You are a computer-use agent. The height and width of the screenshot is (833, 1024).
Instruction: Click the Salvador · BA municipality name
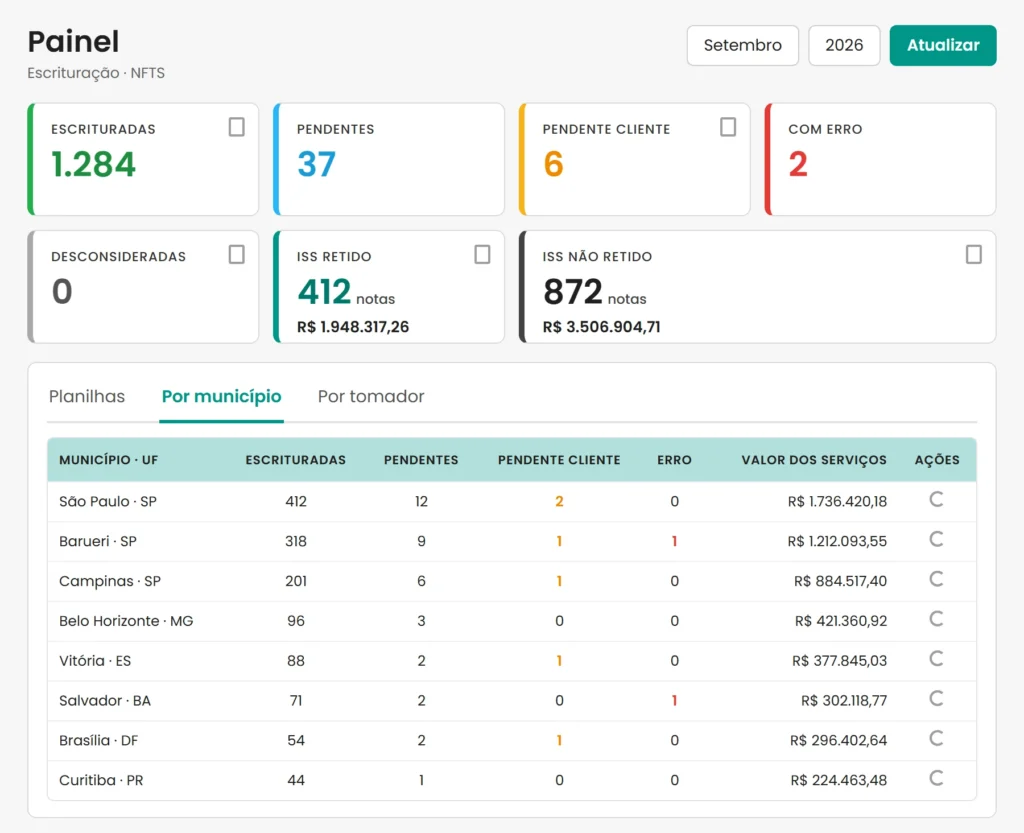(104, 700)
